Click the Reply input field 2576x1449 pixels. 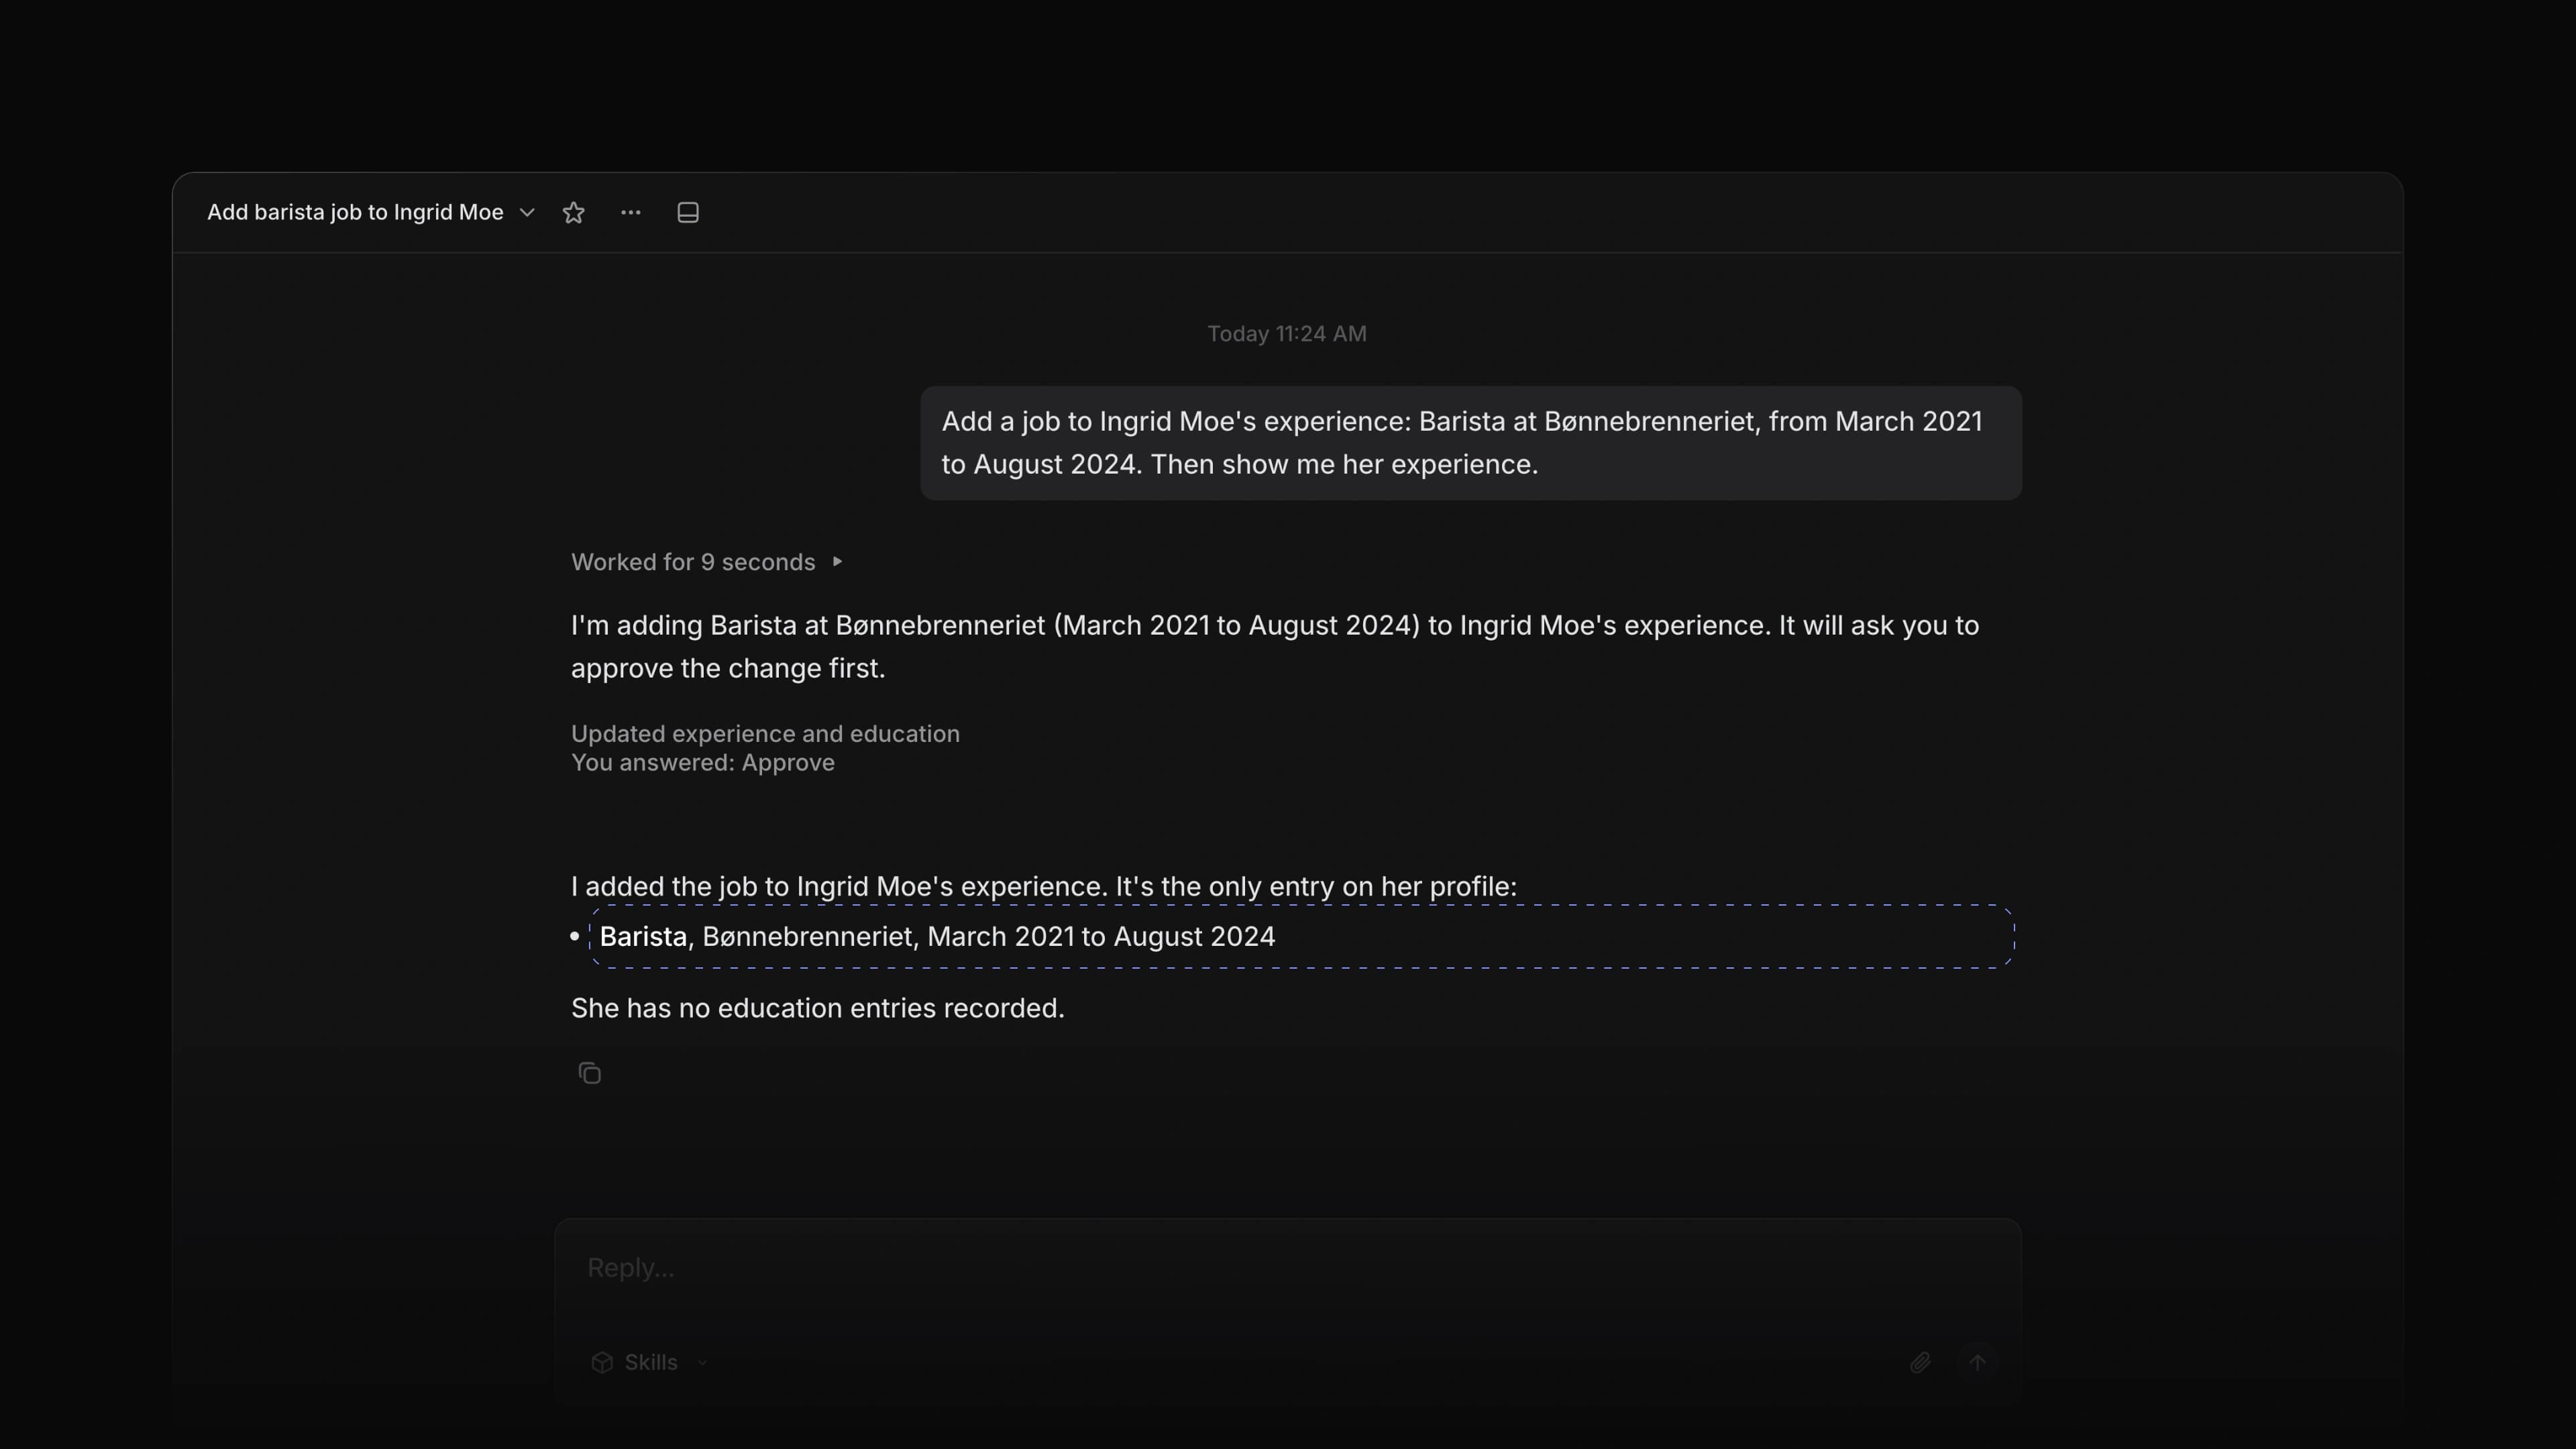(x=1288, y=1268)
